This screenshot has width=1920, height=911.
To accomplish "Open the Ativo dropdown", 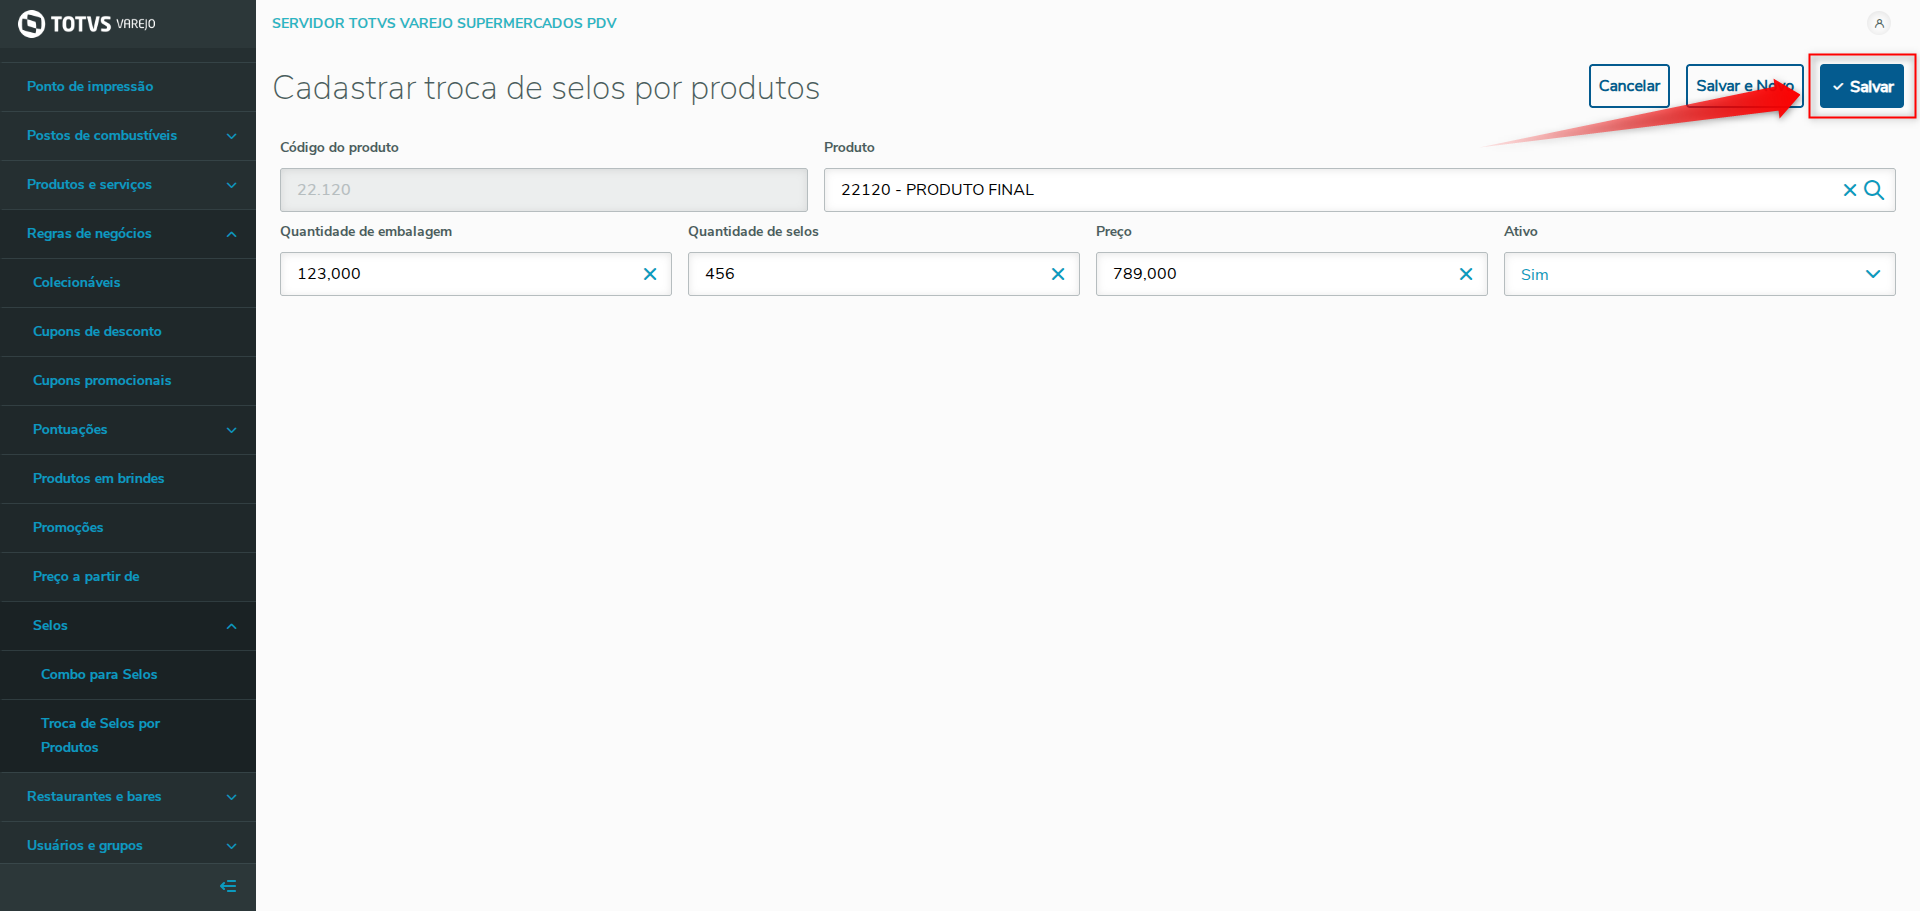I will 1699,274.
